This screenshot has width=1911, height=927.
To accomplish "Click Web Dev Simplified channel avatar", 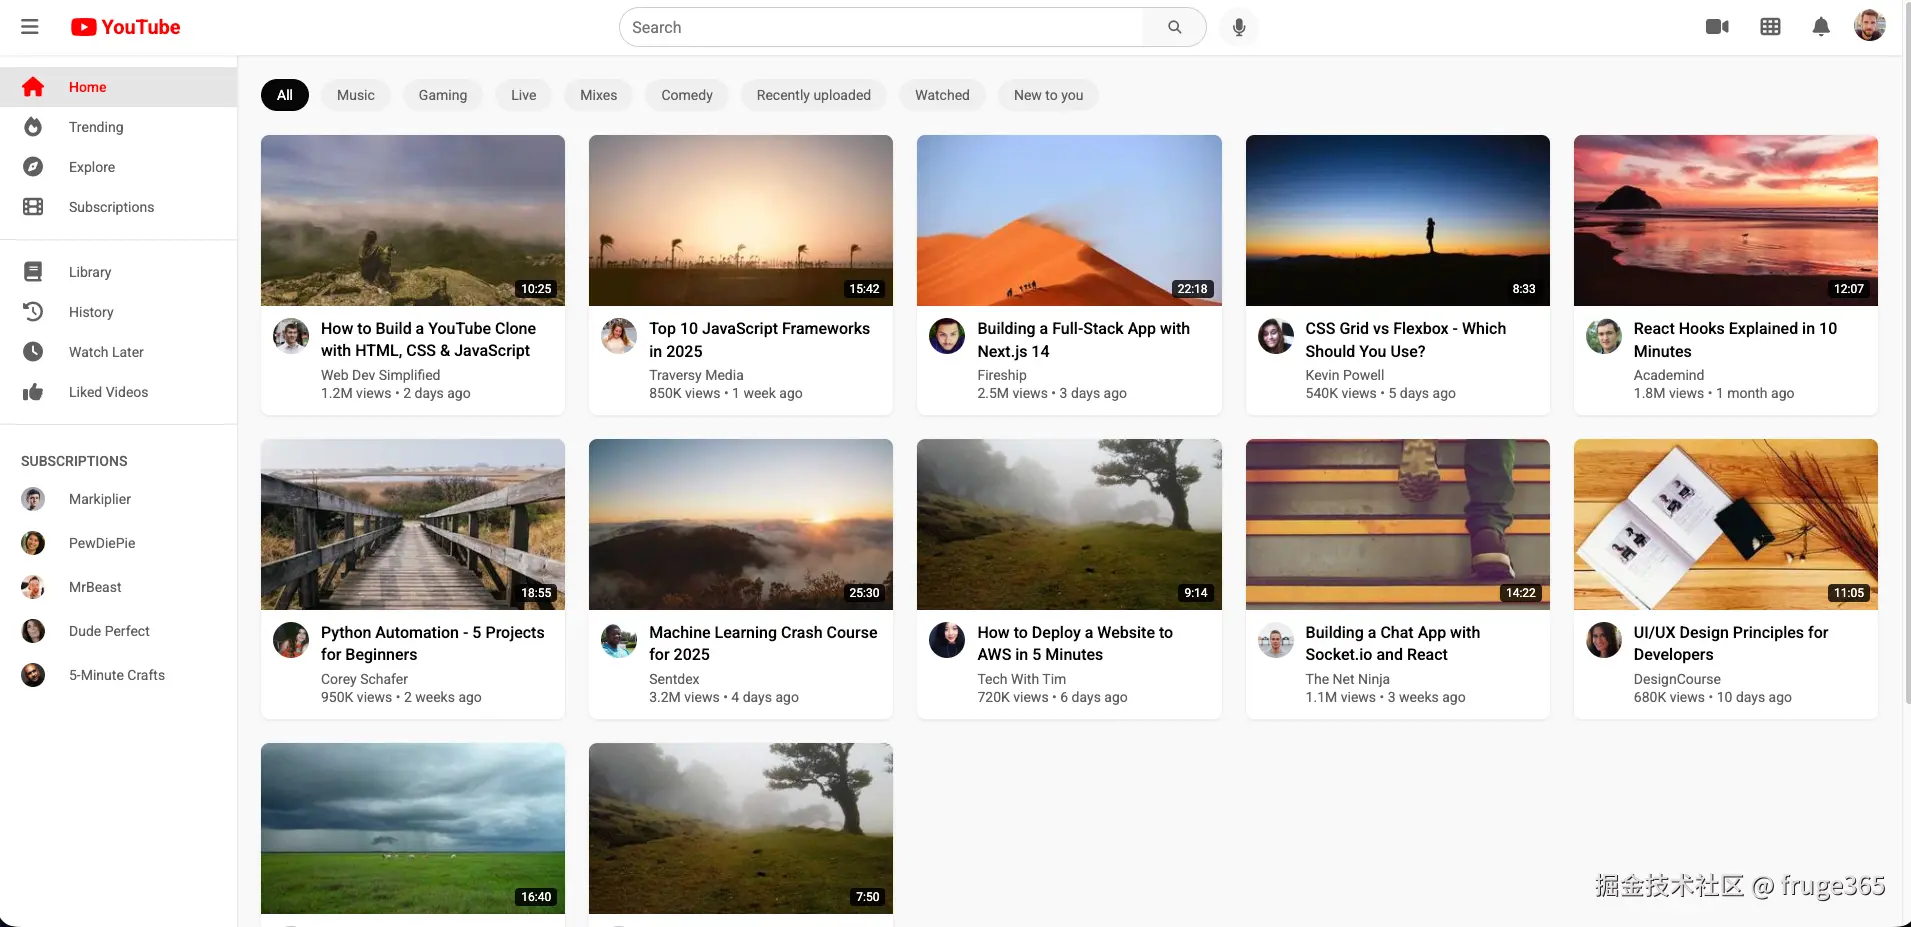I will pos(291,336).
